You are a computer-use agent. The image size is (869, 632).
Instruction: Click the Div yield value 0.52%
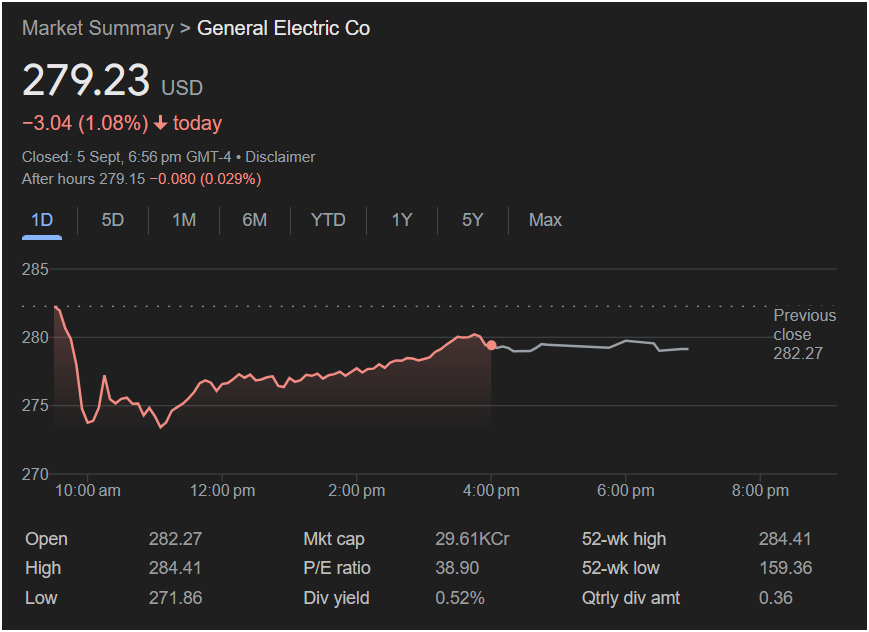[460, 598]
